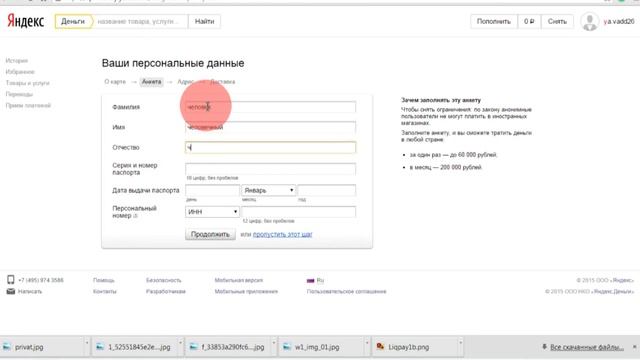Expand options arrow for f_33853a290fc6...jpg download

point(274,343)
